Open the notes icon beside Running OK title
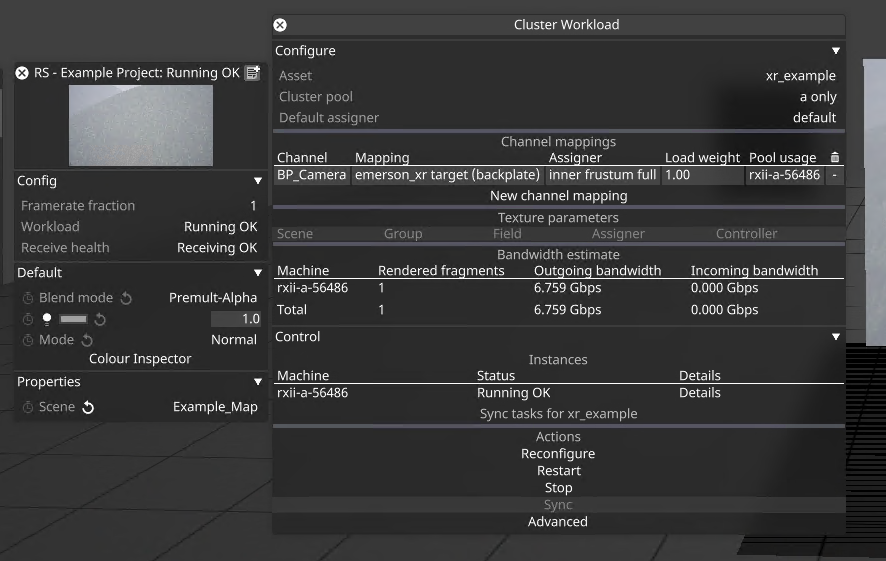 pos(253,73)
